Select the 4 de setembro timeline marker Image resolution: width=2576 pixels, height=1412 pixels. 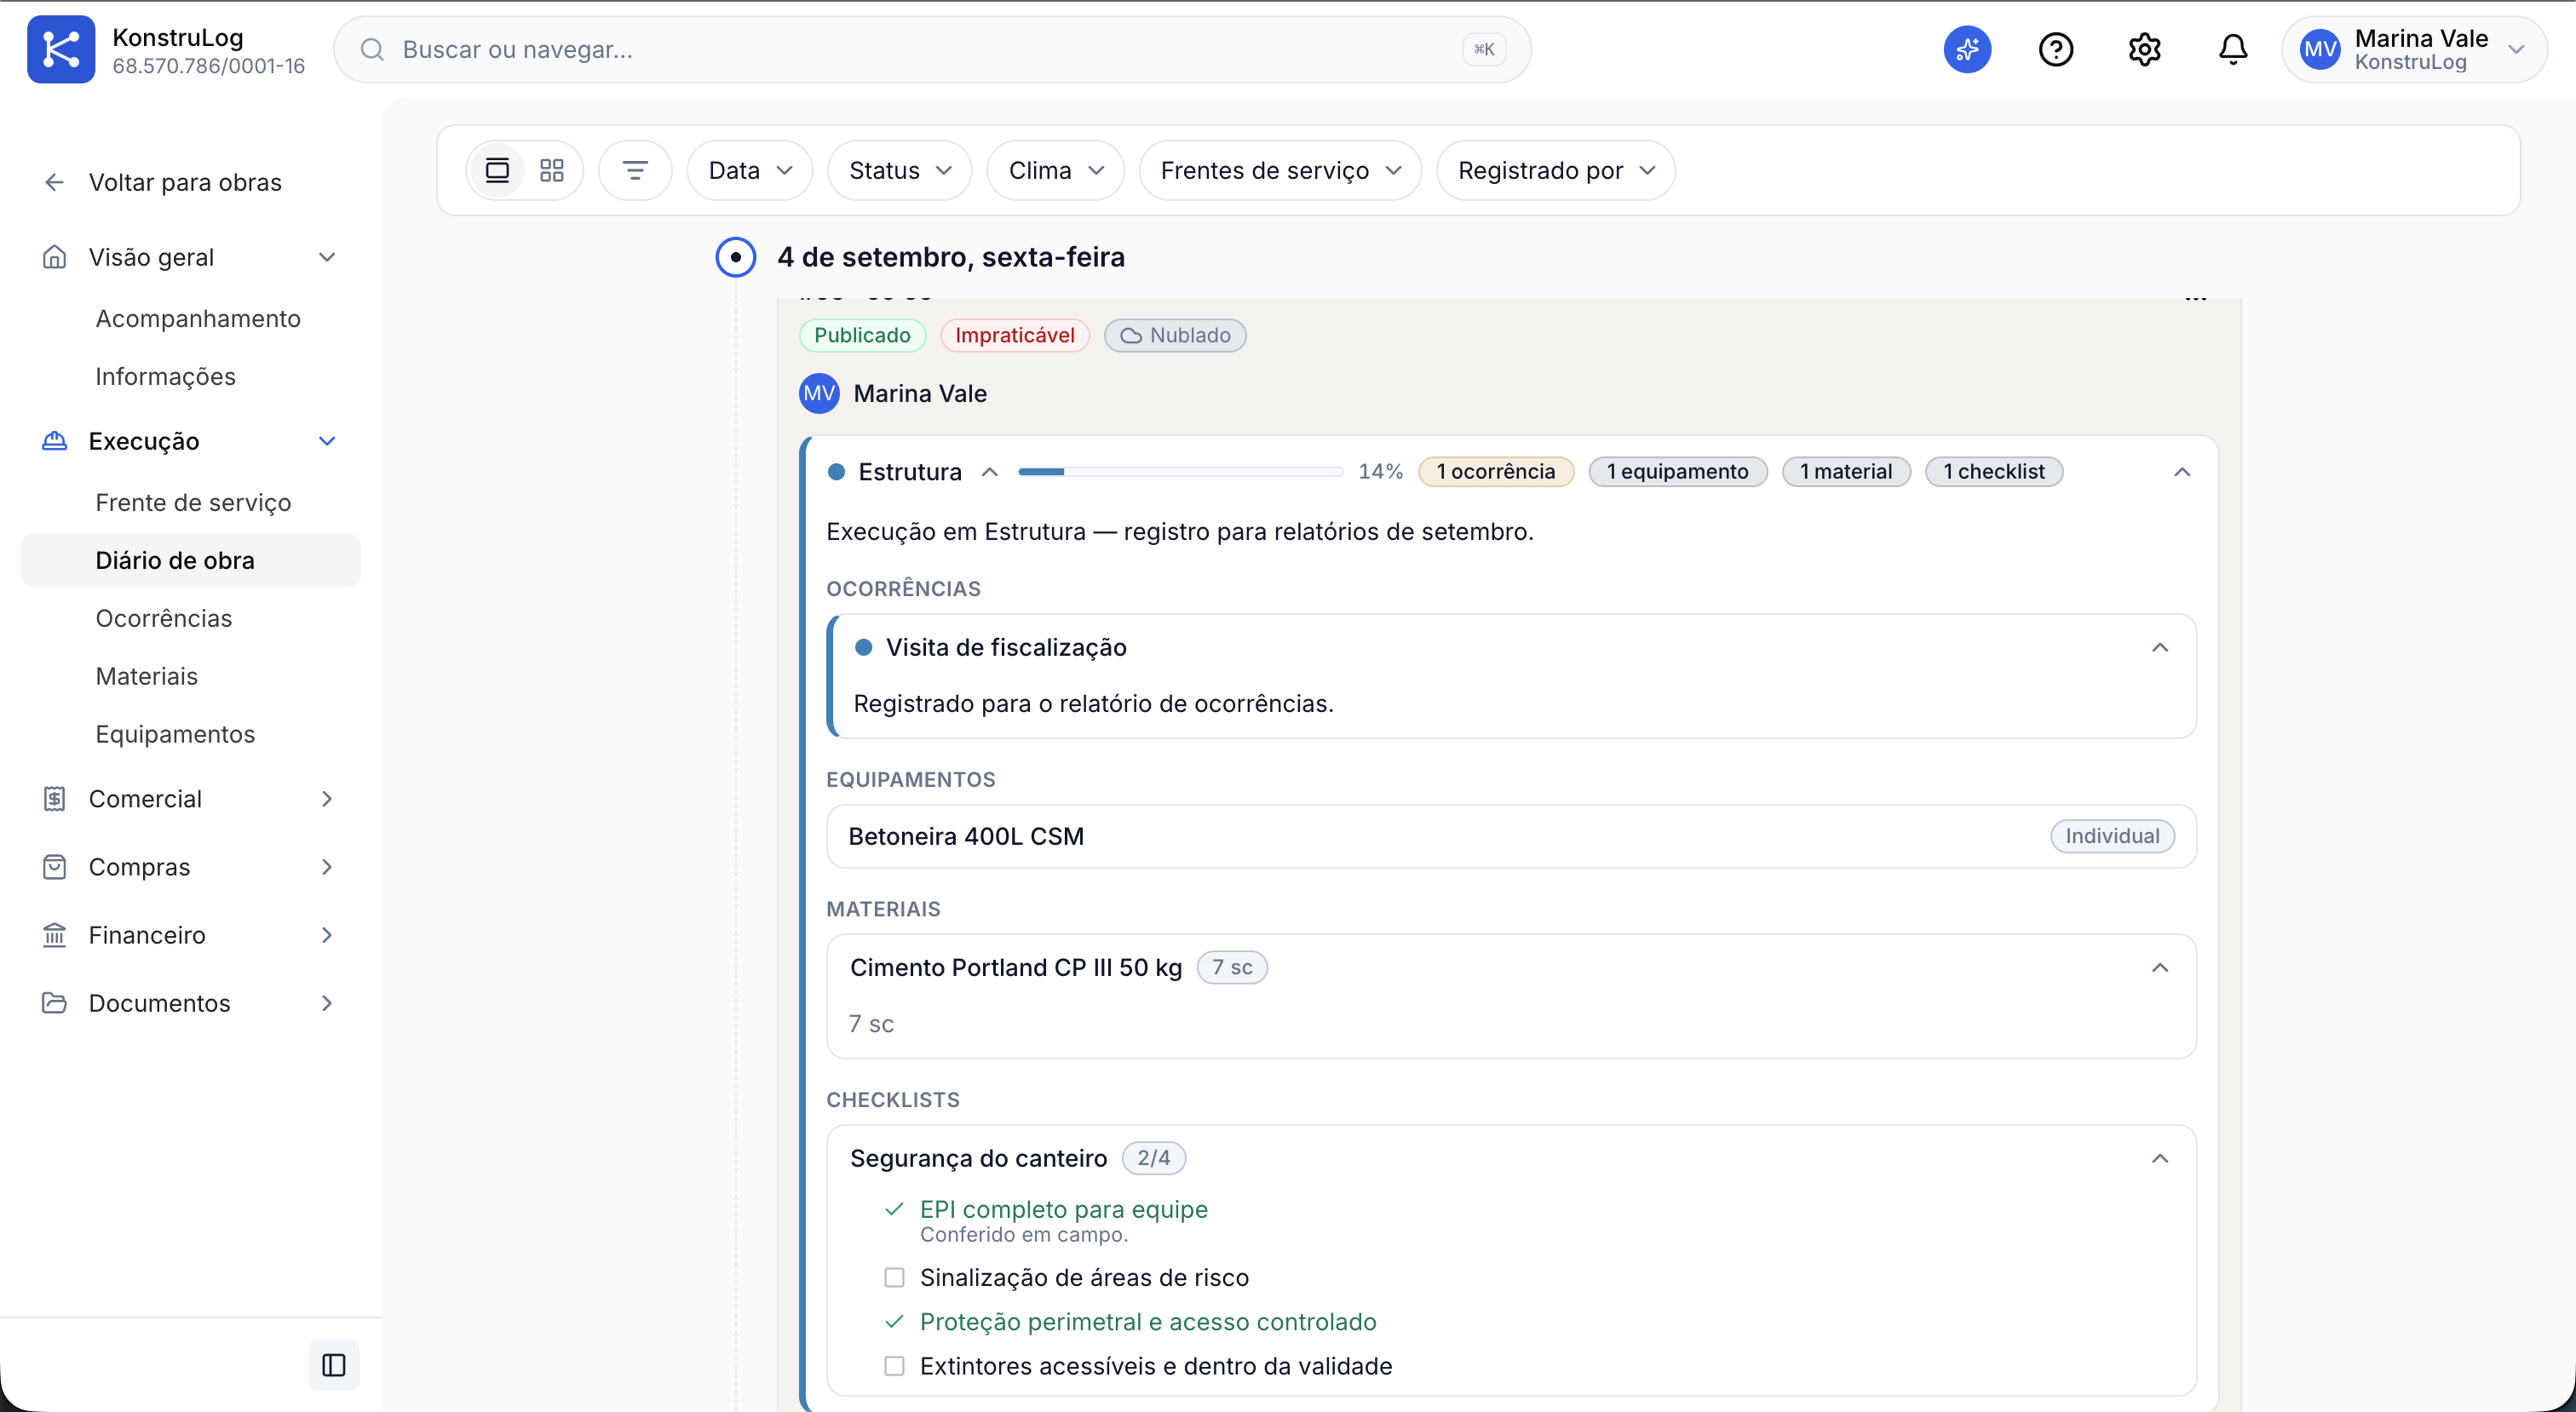pyautogui.click(x=736, y=258)
